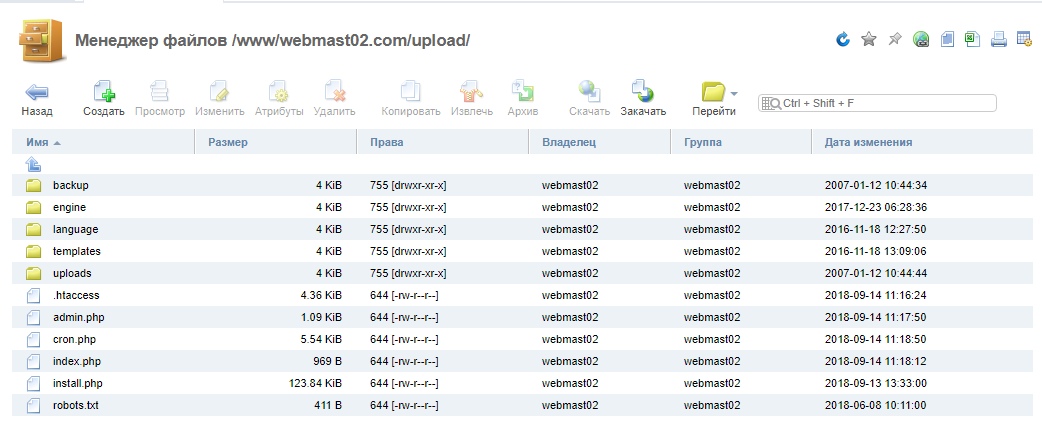Viewport: 1042px width, 435px height.
Task: Open table settings icon in header
Action: 1024,40
